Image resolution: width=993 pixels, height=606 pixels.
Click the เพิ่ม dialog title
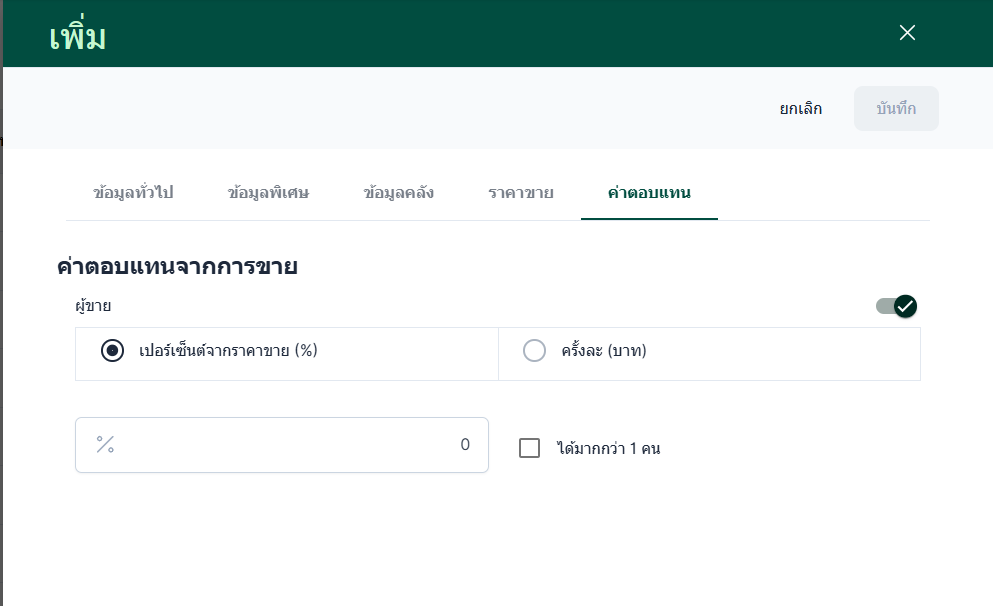[x=77, y=38]
